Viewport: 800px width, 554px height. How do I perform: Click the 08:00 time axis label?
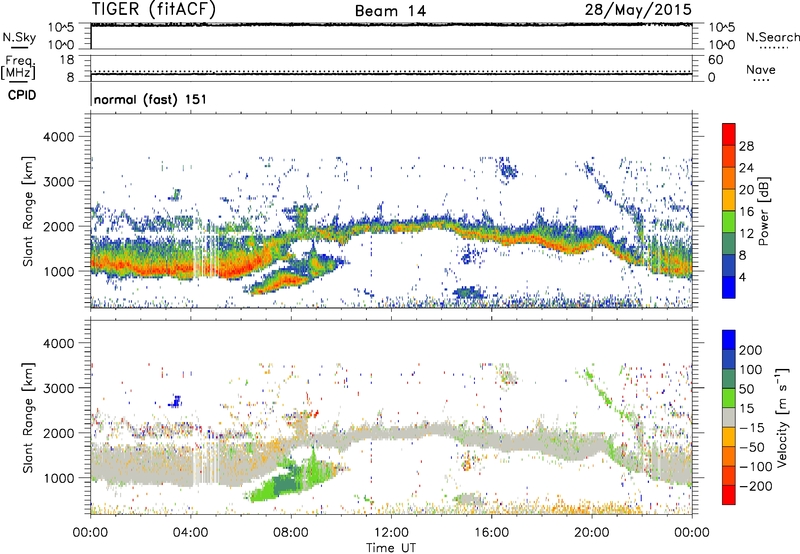click(x=291, y=533)
